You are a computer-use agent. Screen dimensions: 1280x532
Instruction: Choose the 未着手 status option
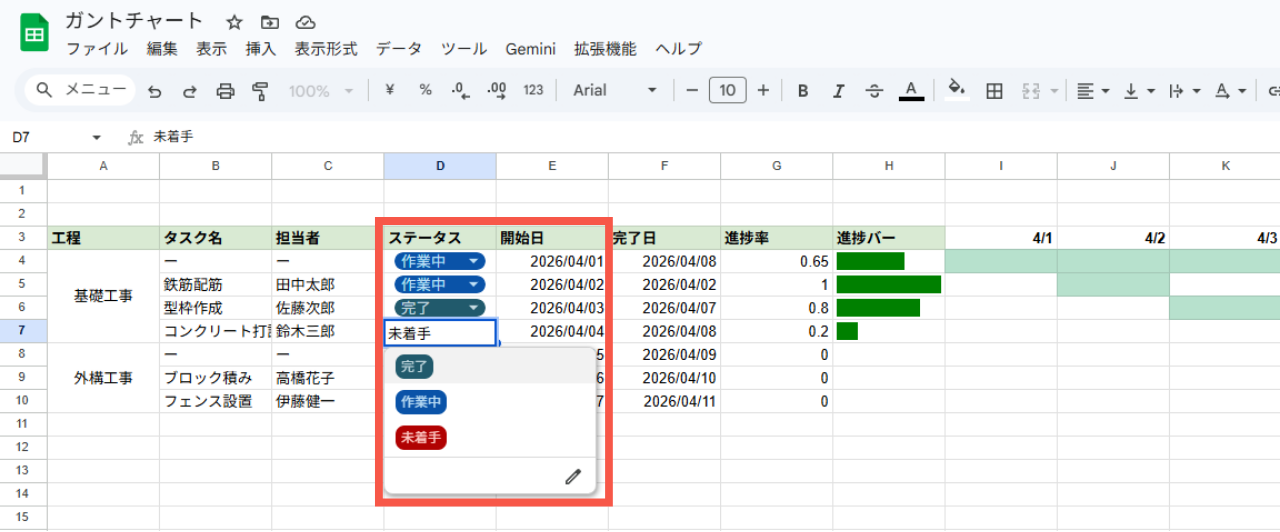pos(421,438)
